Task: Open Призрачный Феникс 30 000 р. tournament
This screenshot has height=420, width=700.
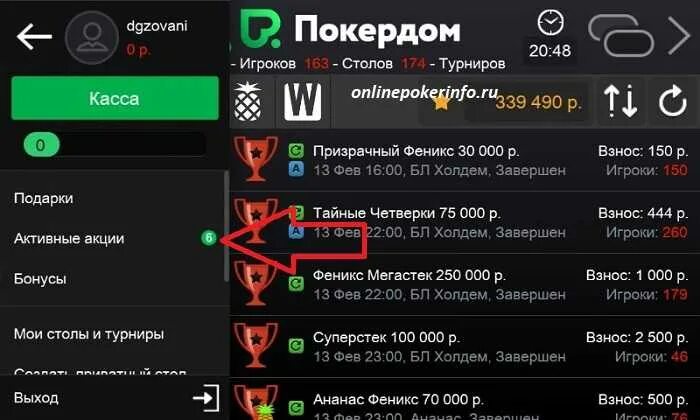Action: pyautogui.click(x=460, y=161)
